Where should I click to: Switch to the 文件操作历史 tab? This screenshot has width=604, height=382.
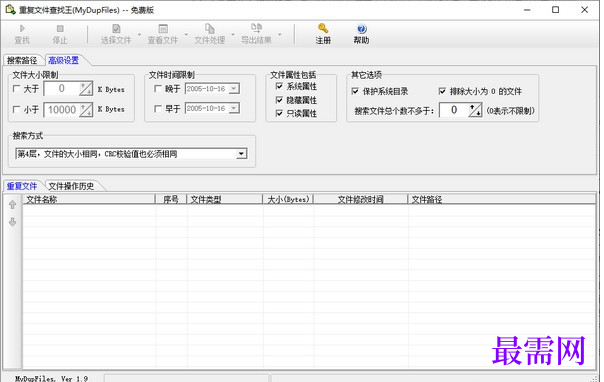click(x=71, y=186)
